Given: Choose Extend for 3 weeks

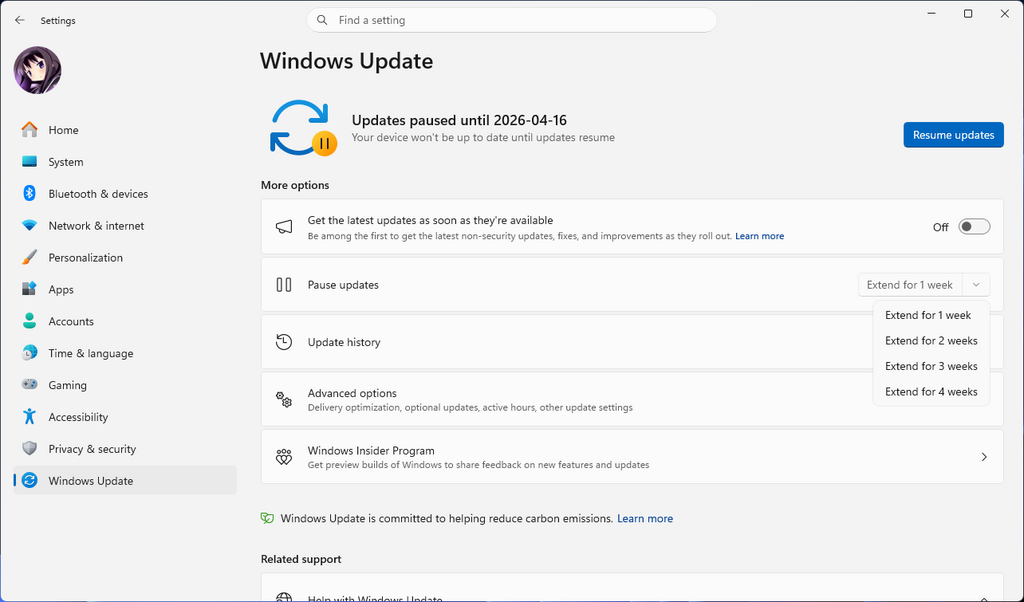Looking at the screenshot, I should (931, 366).
